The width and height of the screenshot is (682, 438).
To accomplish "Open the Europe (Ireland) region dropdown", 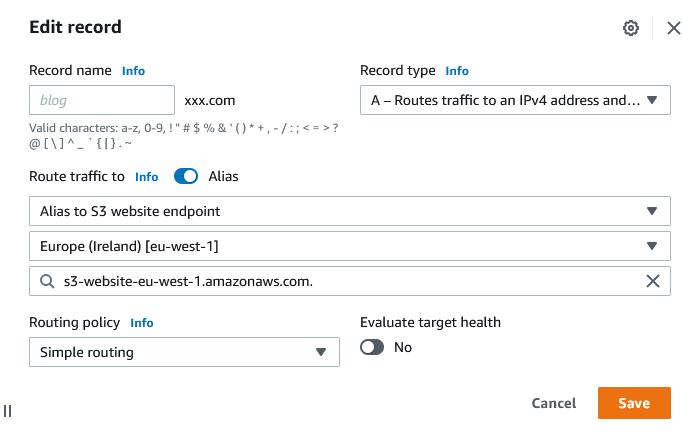I will (x=350, y=246).
